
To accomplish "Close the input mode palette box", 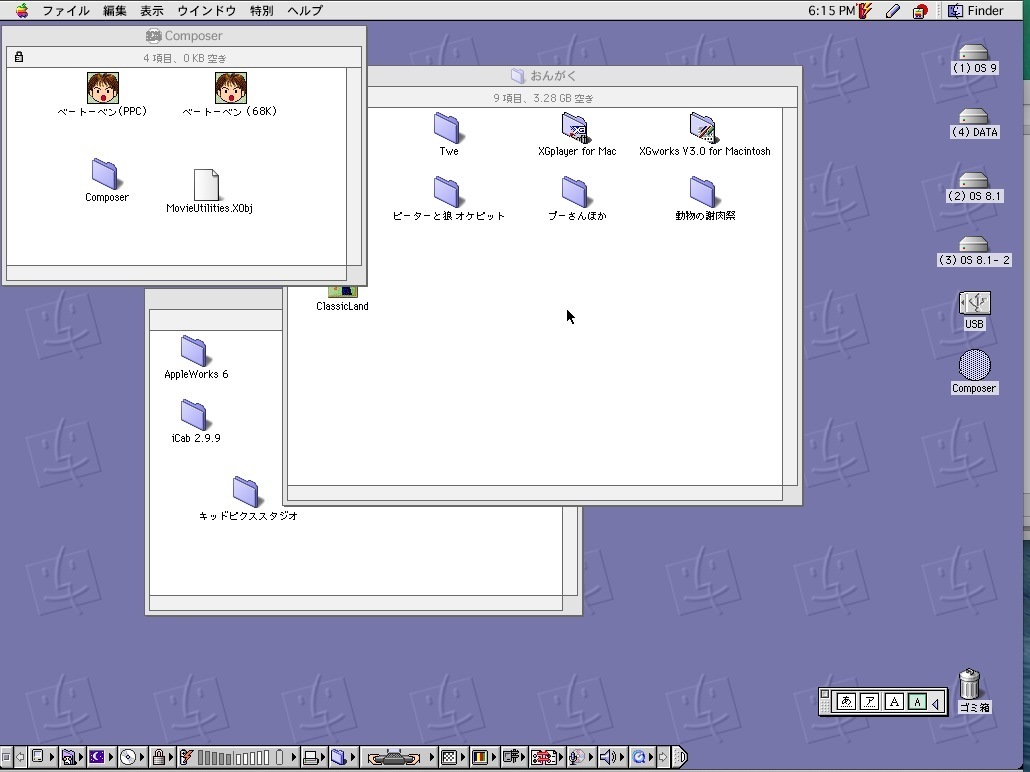I will tap(825, 694).
